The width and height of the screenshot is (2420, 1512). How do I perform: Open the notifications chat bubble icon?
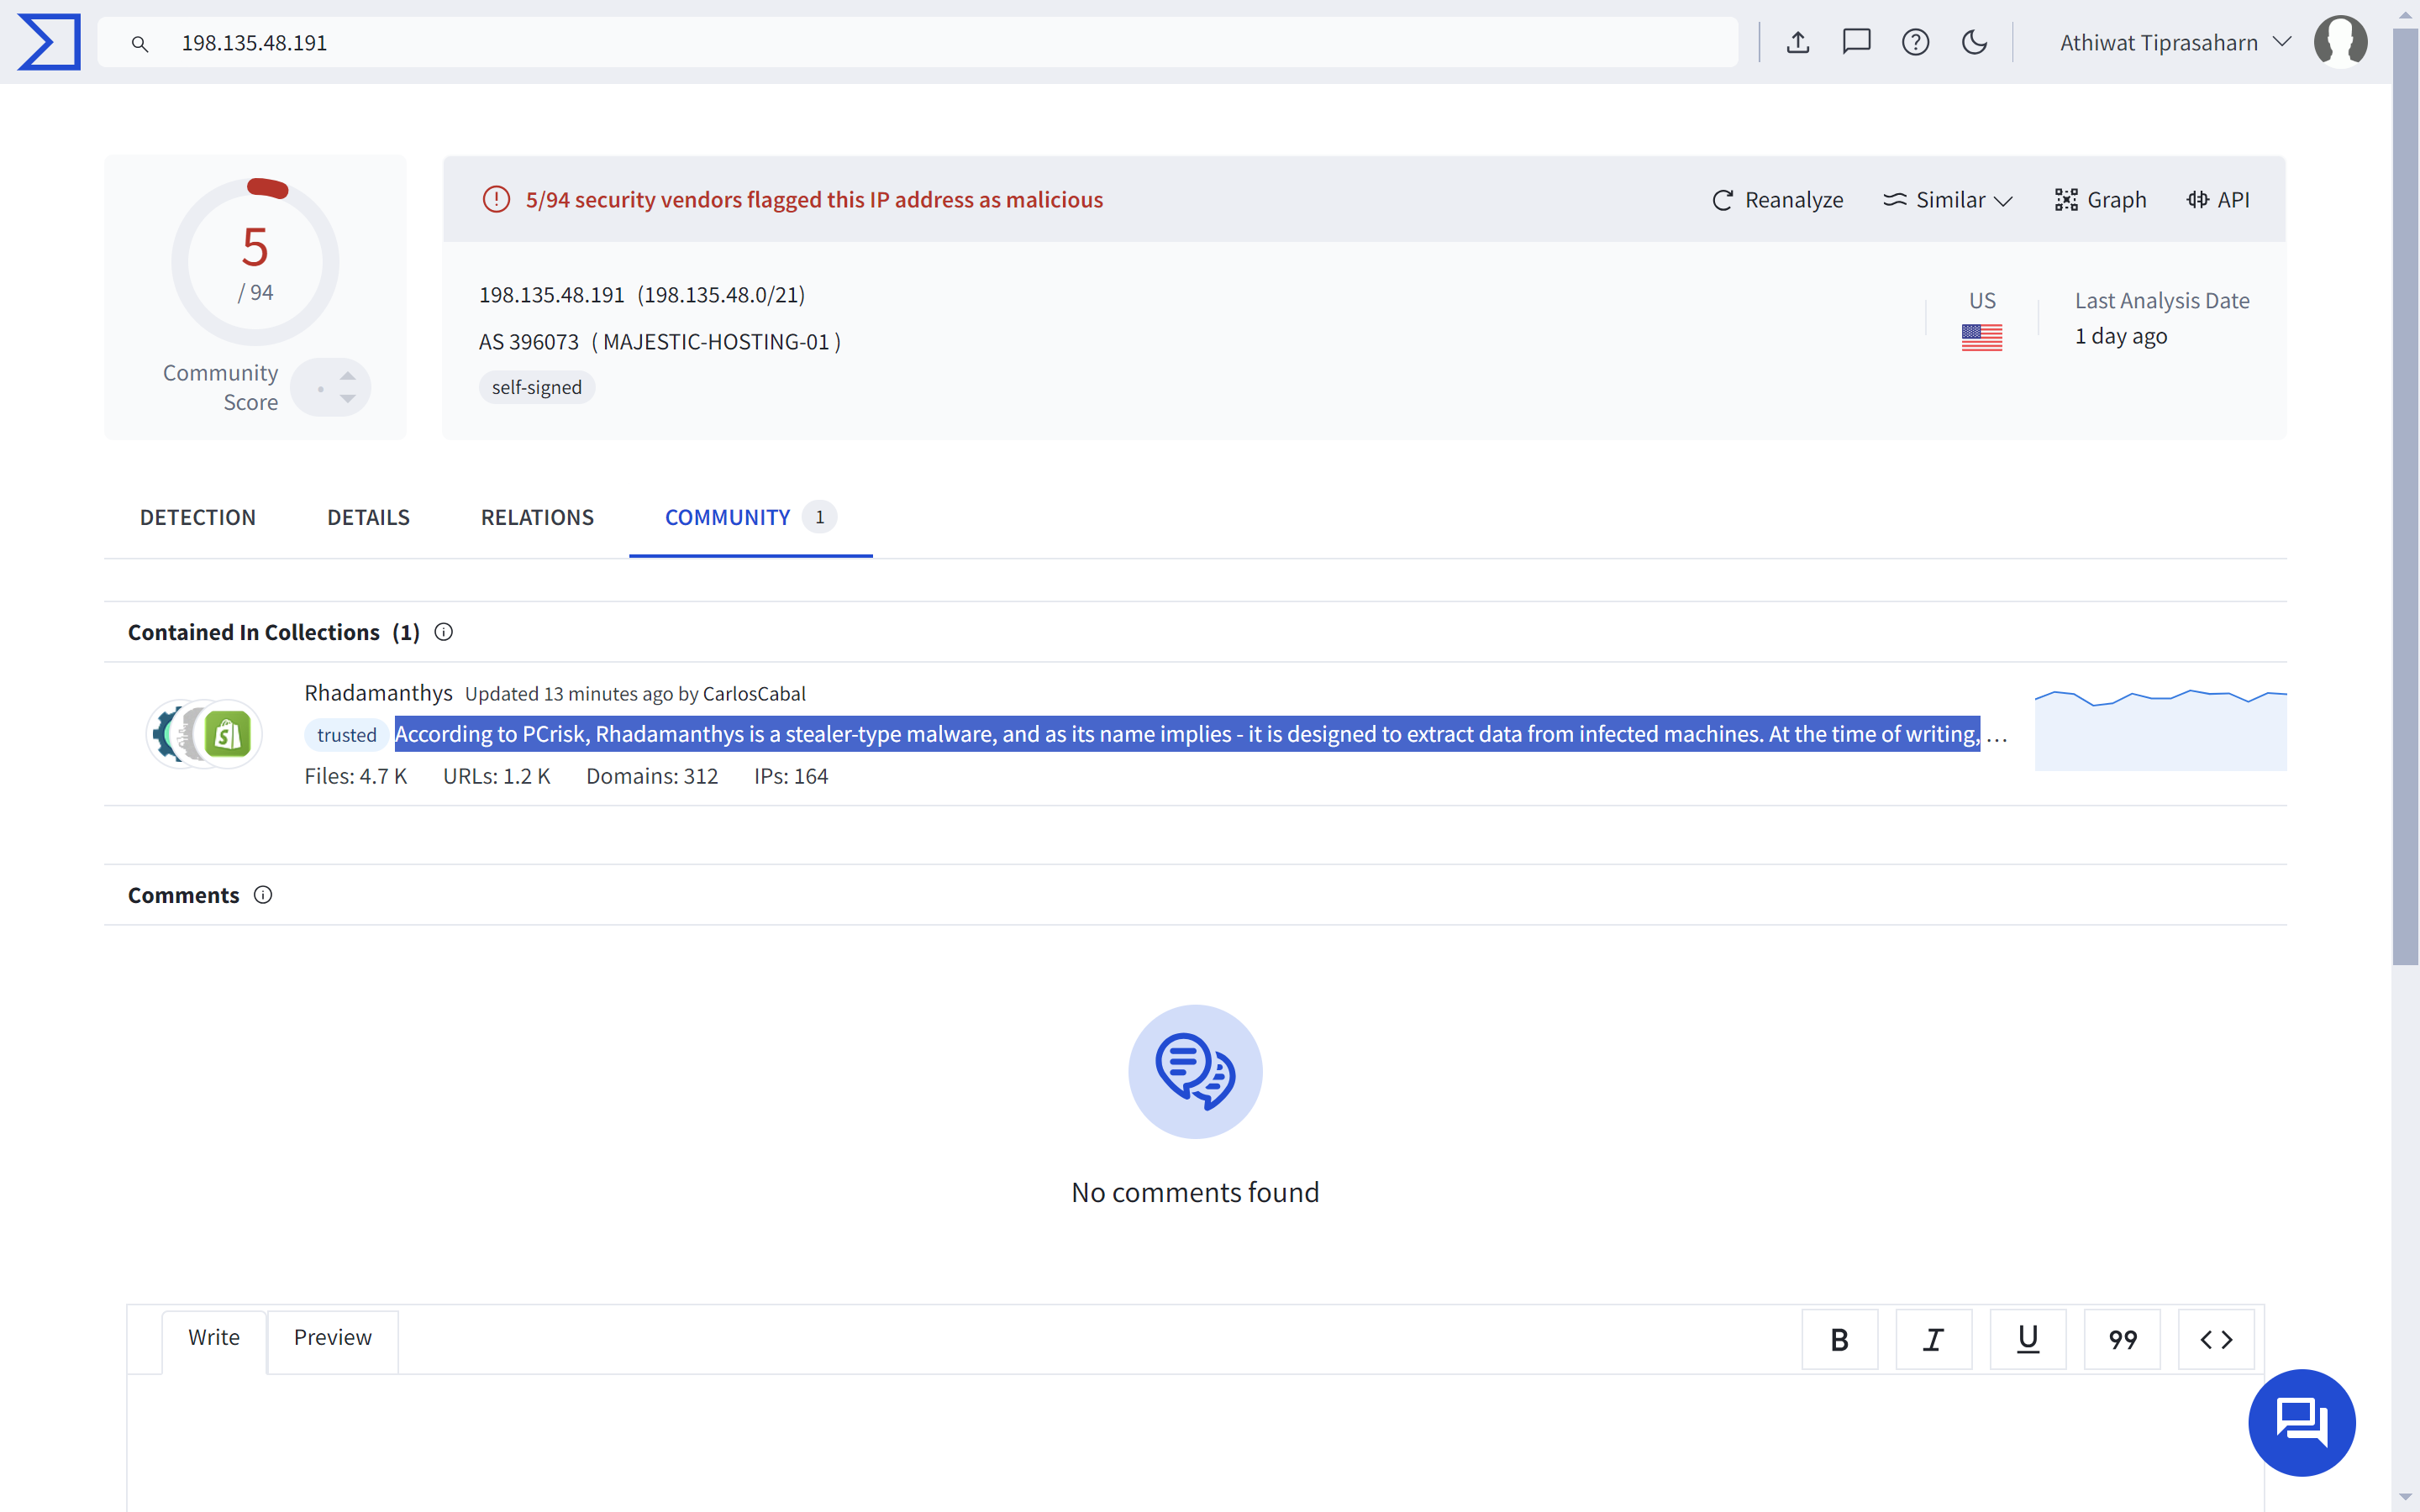click(x=1856, y=42)
